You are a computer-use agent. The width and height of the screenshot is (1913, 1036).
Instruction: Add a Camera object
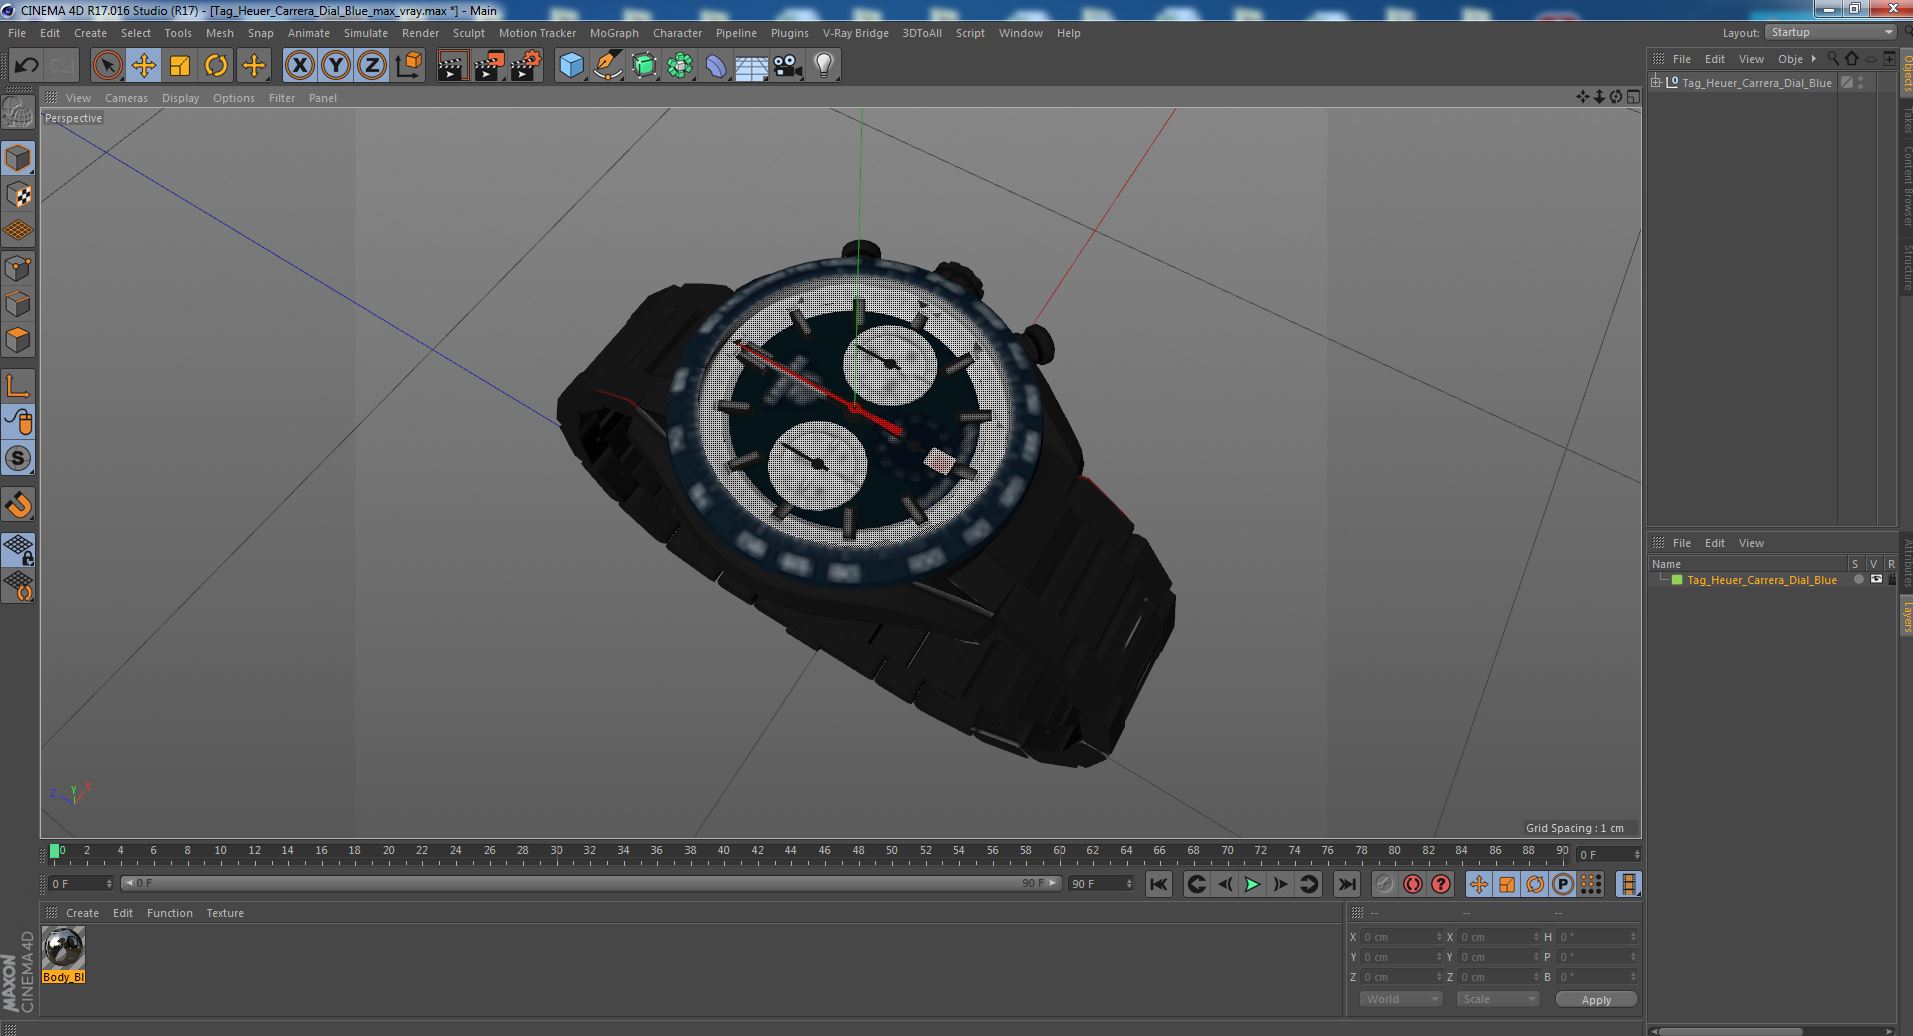click(x=787, y=66)
